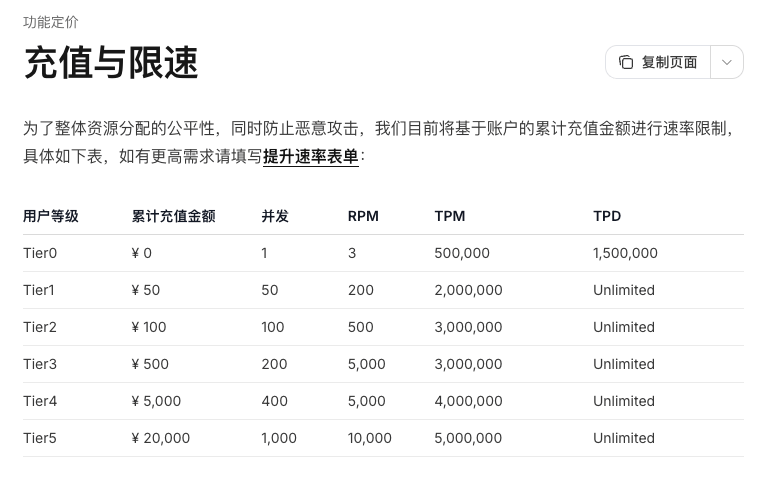Select the Tier0 row label
Viewport: 783px width, 502px height.
click(x=40, y=253)
